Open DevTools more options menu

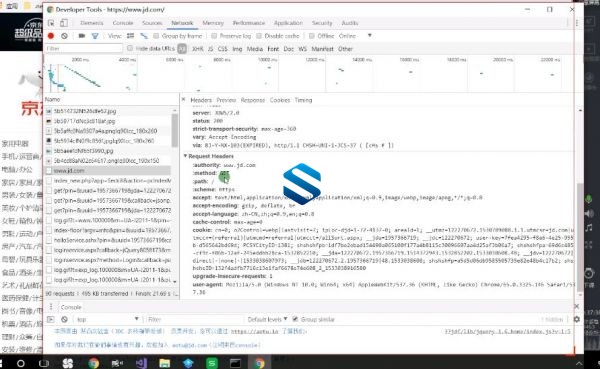(x=577, y=23)
